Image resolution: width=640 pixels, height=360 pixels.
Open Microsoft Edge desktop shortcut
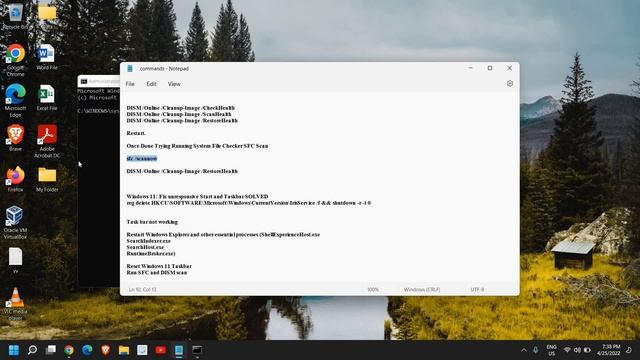pos(16,100)
